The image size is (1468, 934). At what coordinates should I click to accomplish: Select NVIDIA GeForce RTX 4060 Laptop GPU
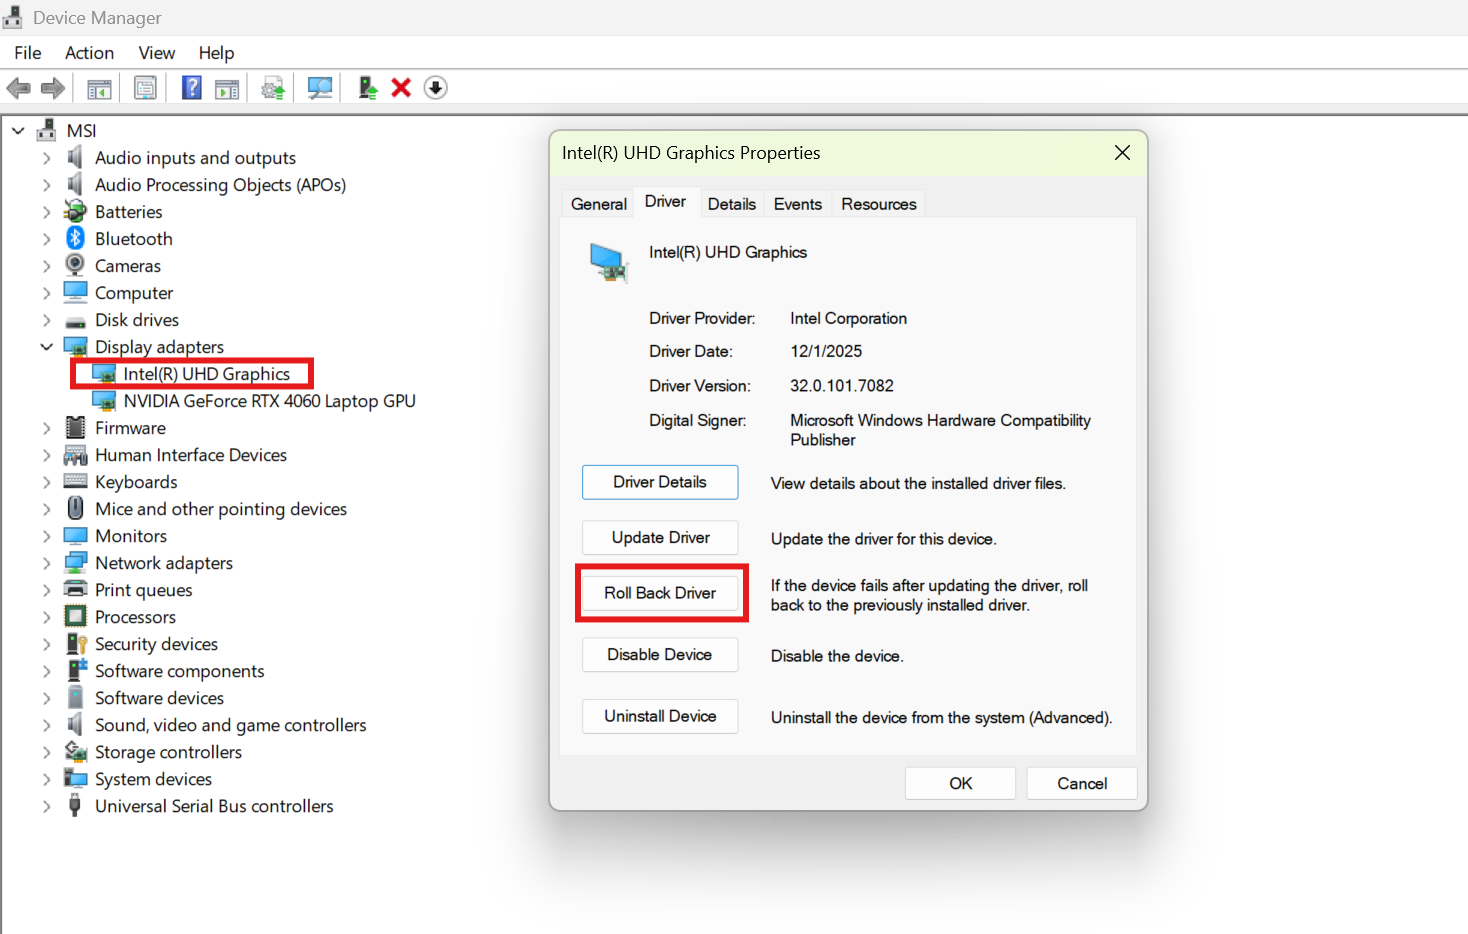tap(269, 401)
